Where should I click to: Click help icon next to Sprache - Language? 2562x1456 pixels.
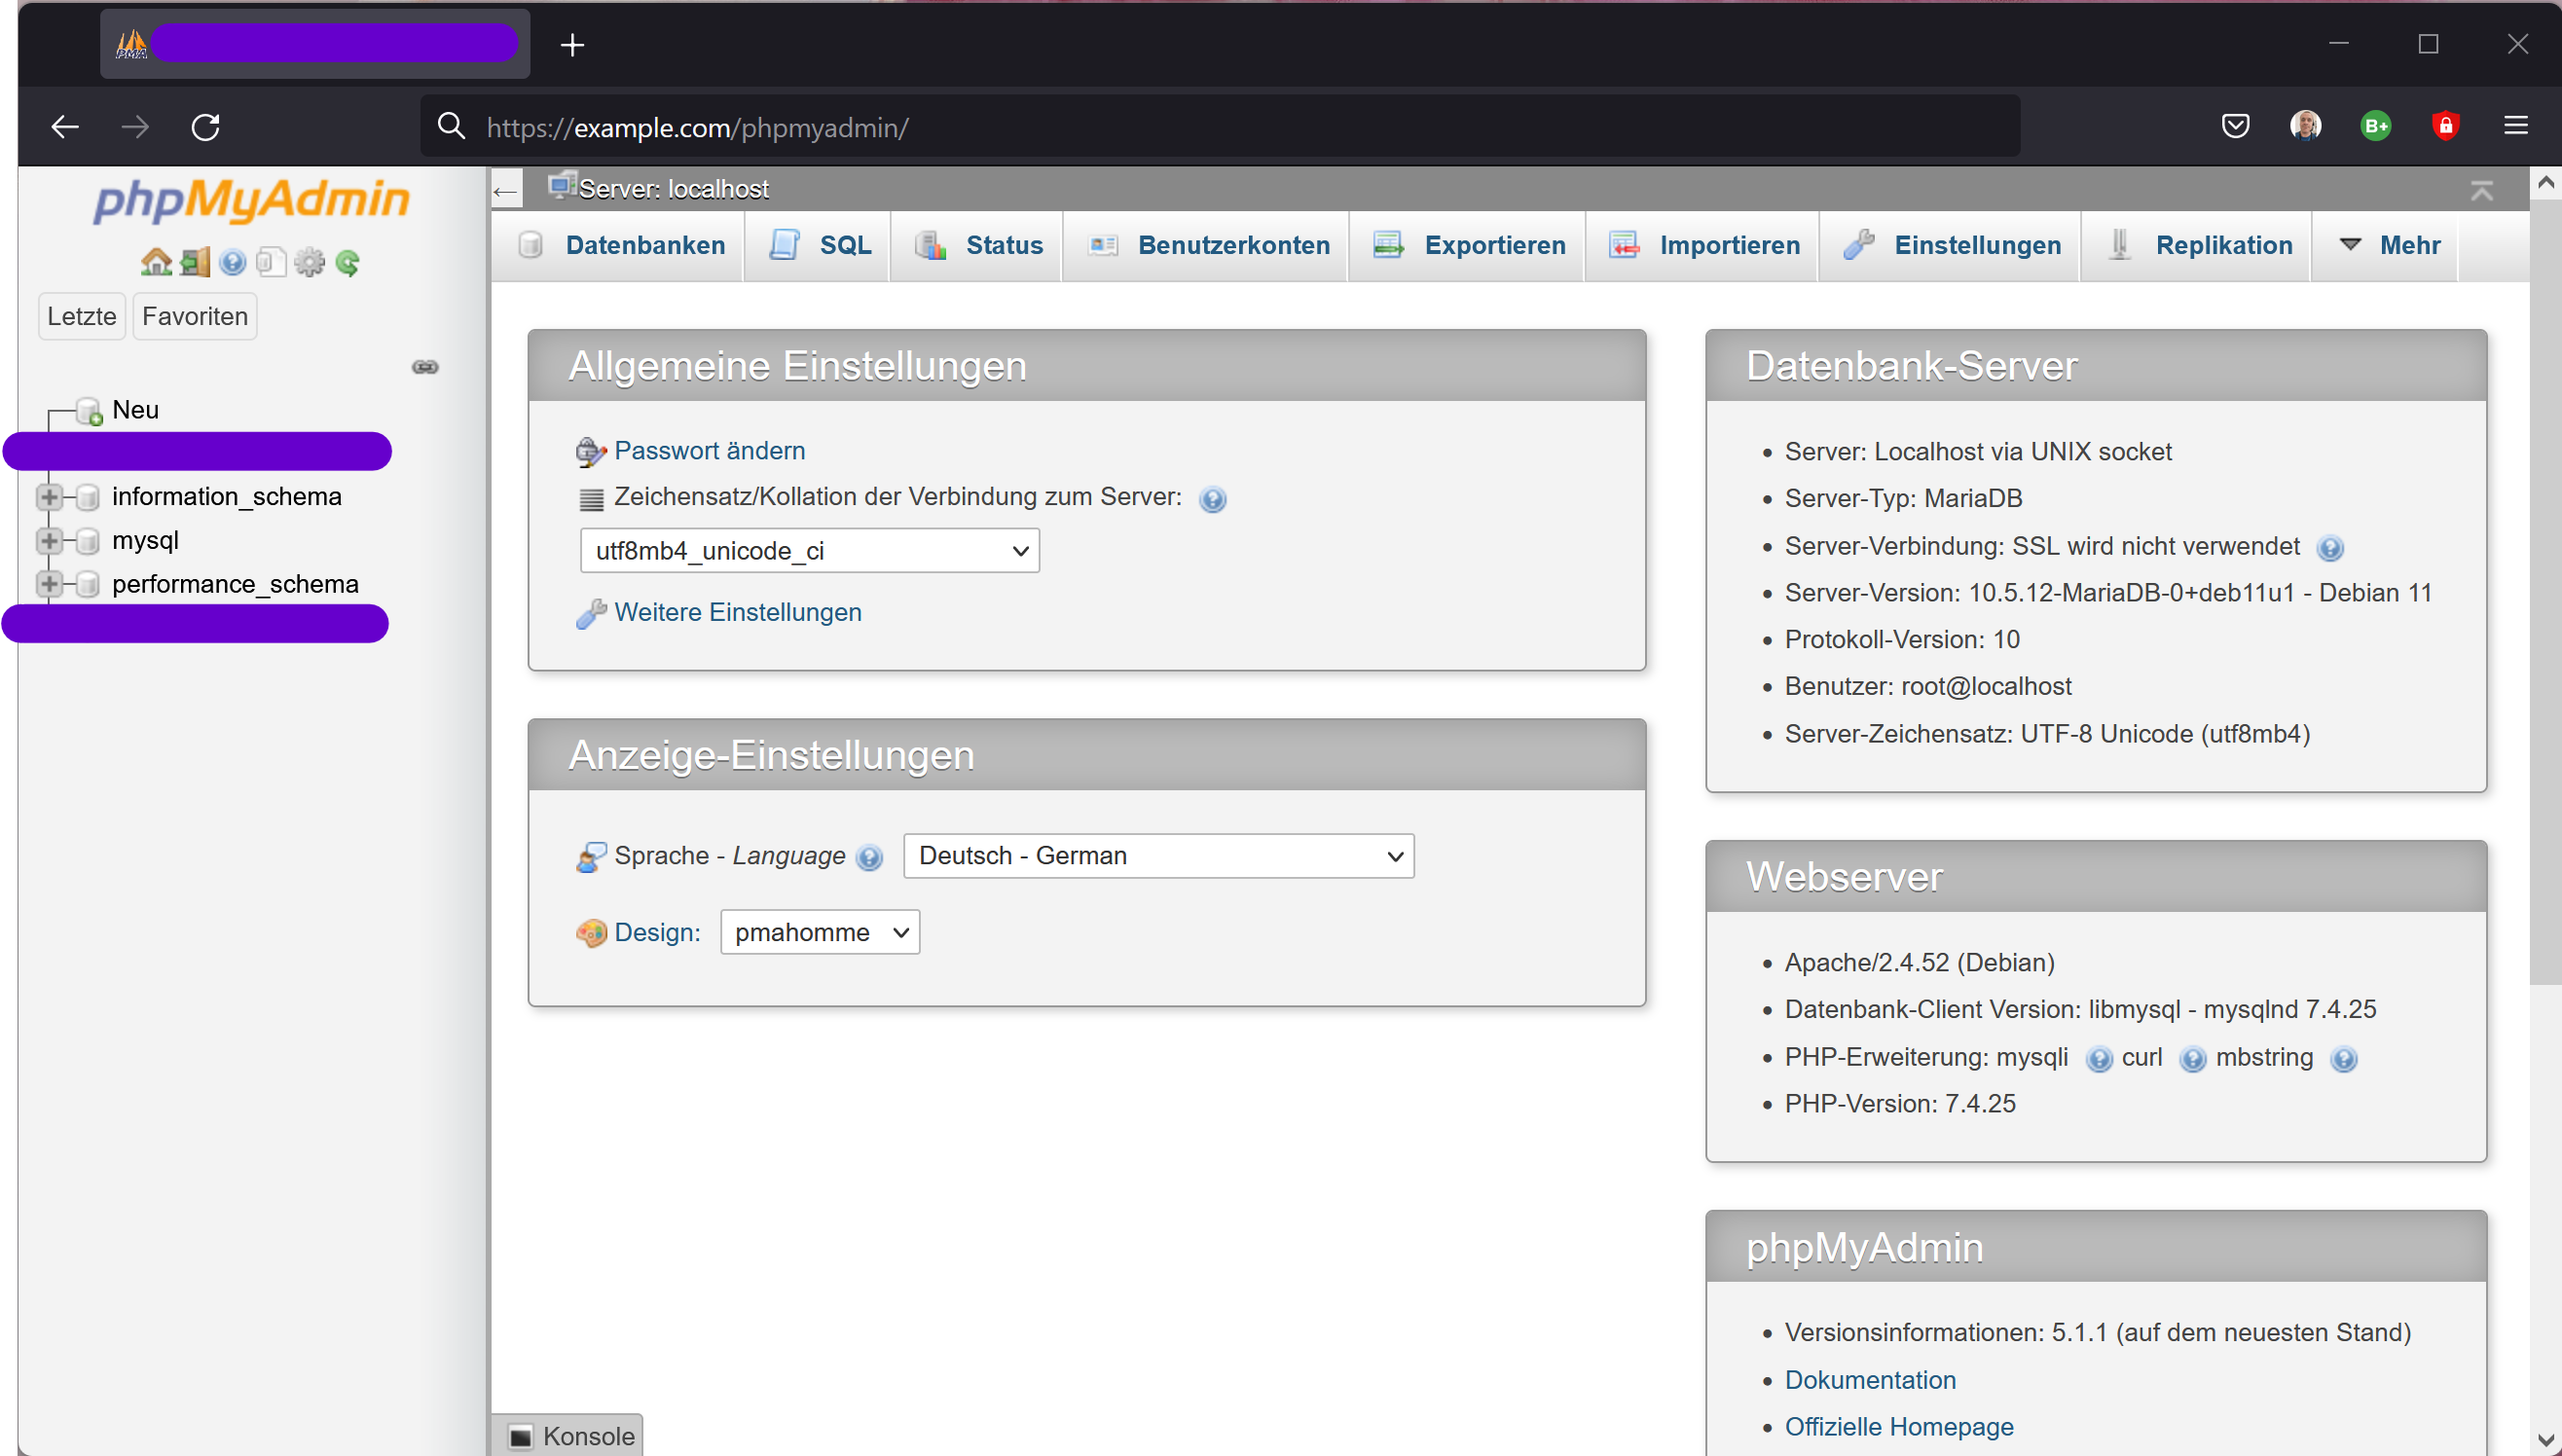pyautogui.click(x=869, y=858)
